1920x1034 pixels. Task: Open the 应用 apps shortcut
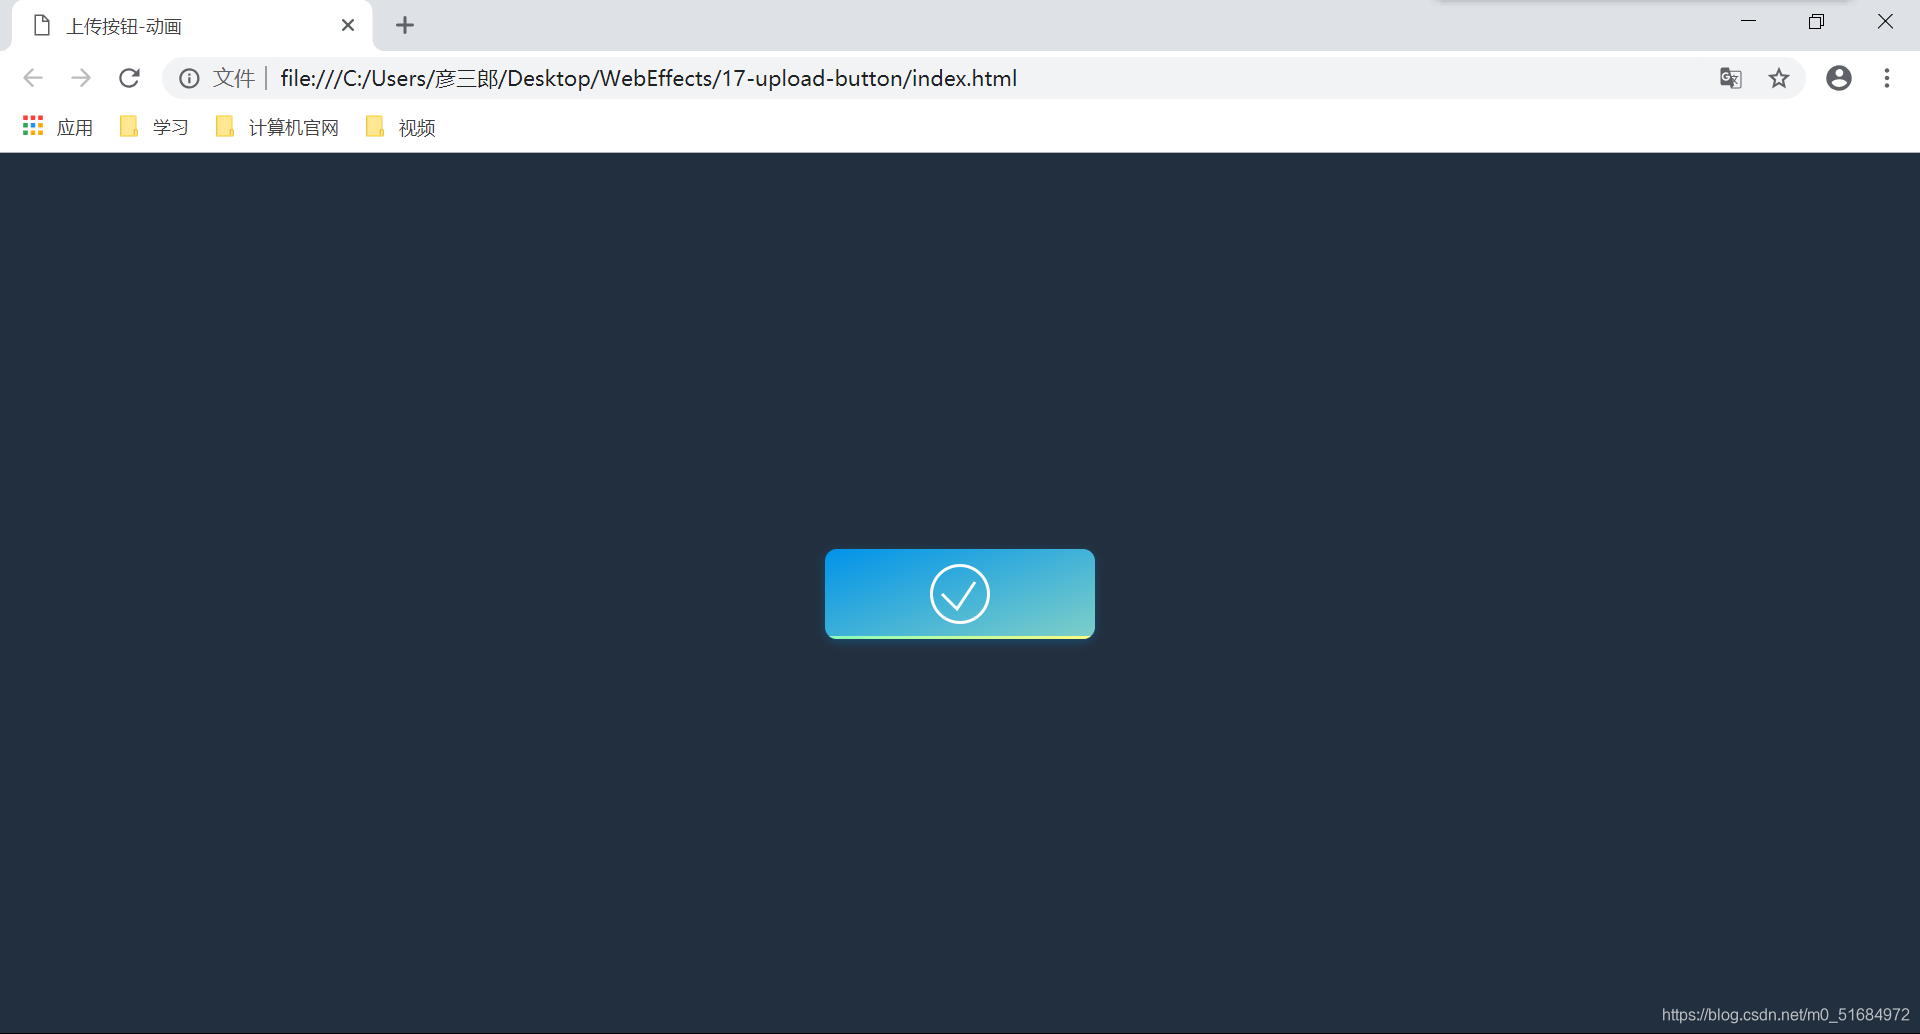[x=58, y=127]
